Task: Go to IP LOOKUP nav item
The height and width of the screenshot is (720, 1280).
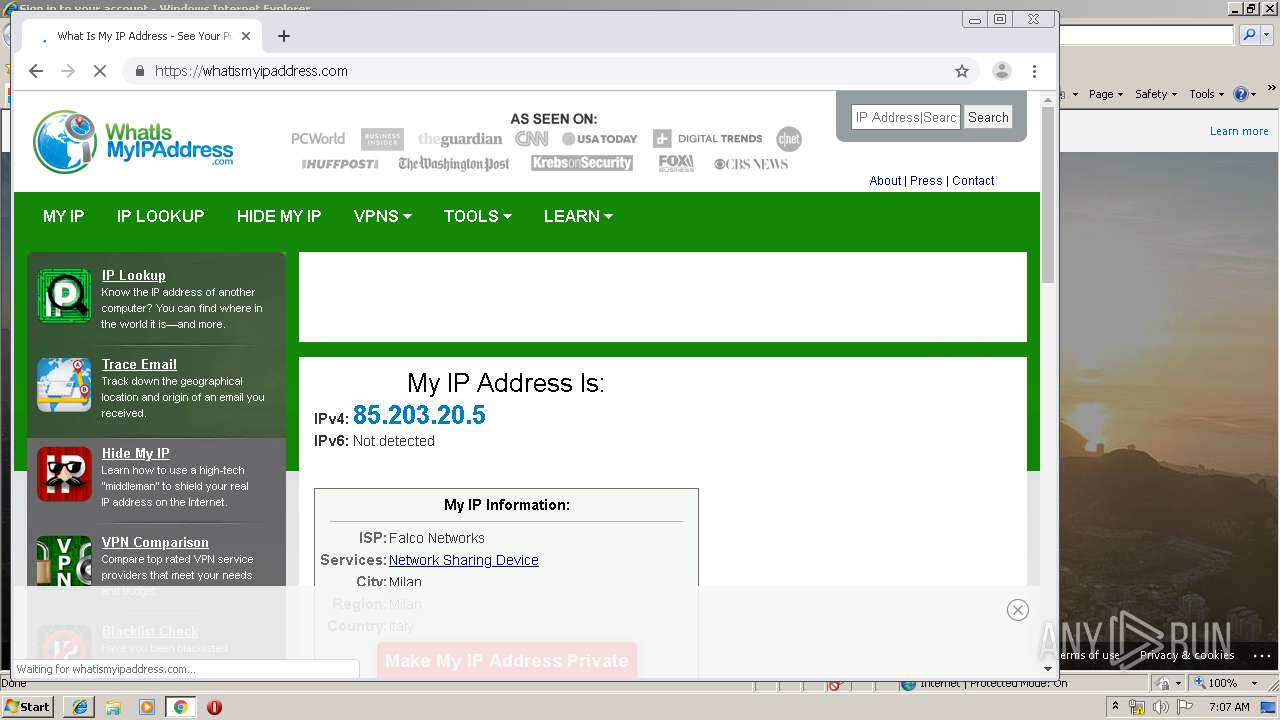Action: [160, 216]
